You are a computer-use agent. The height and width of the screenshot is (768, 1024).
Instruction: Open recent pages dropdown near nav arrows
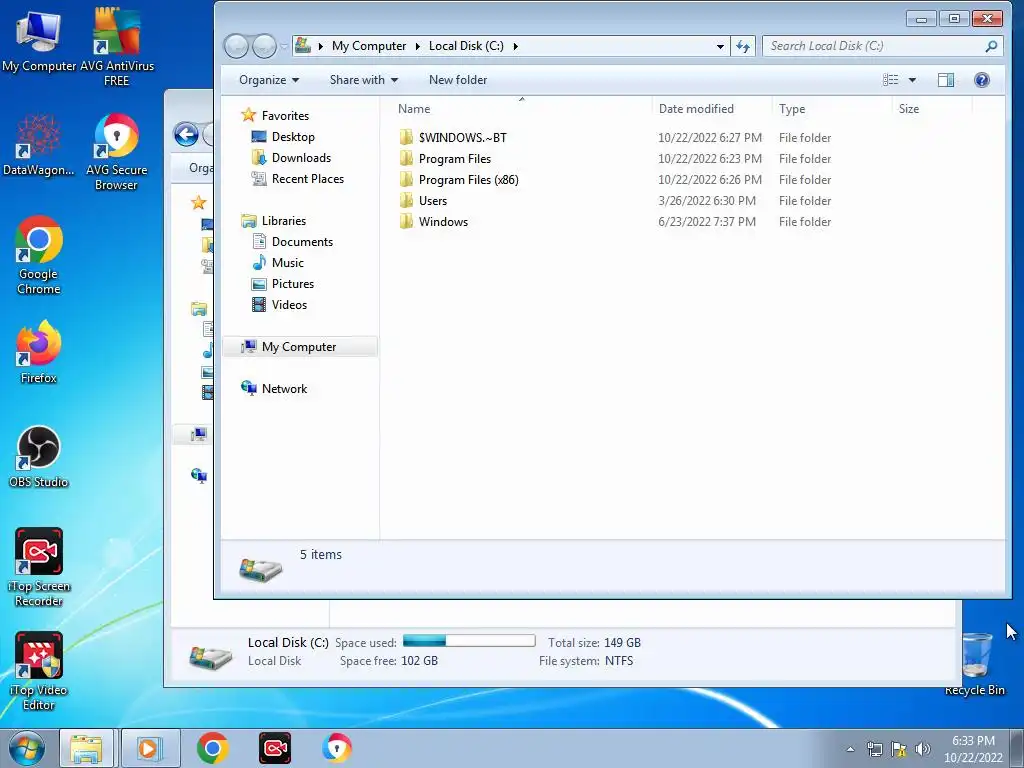(284, 46)
